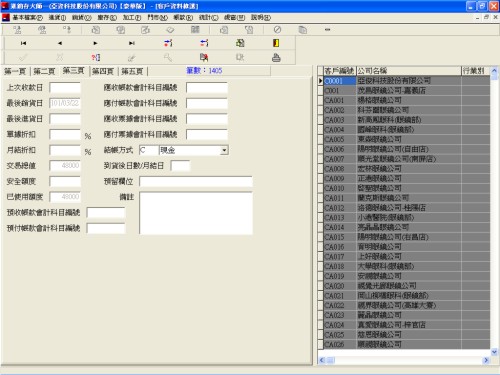Click inside the 備註 text area

[196, 213]
